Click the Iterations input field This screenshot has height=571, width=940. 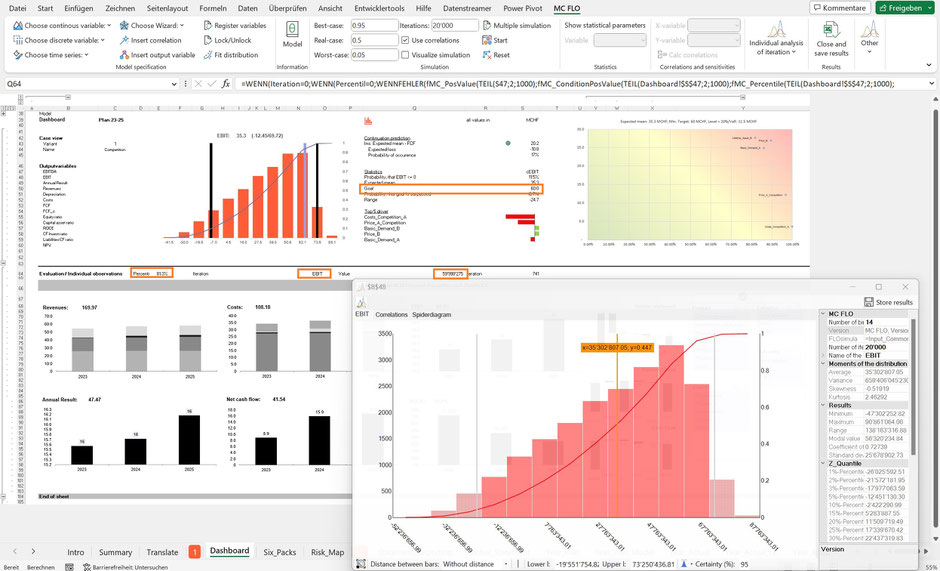click(454, 25)
